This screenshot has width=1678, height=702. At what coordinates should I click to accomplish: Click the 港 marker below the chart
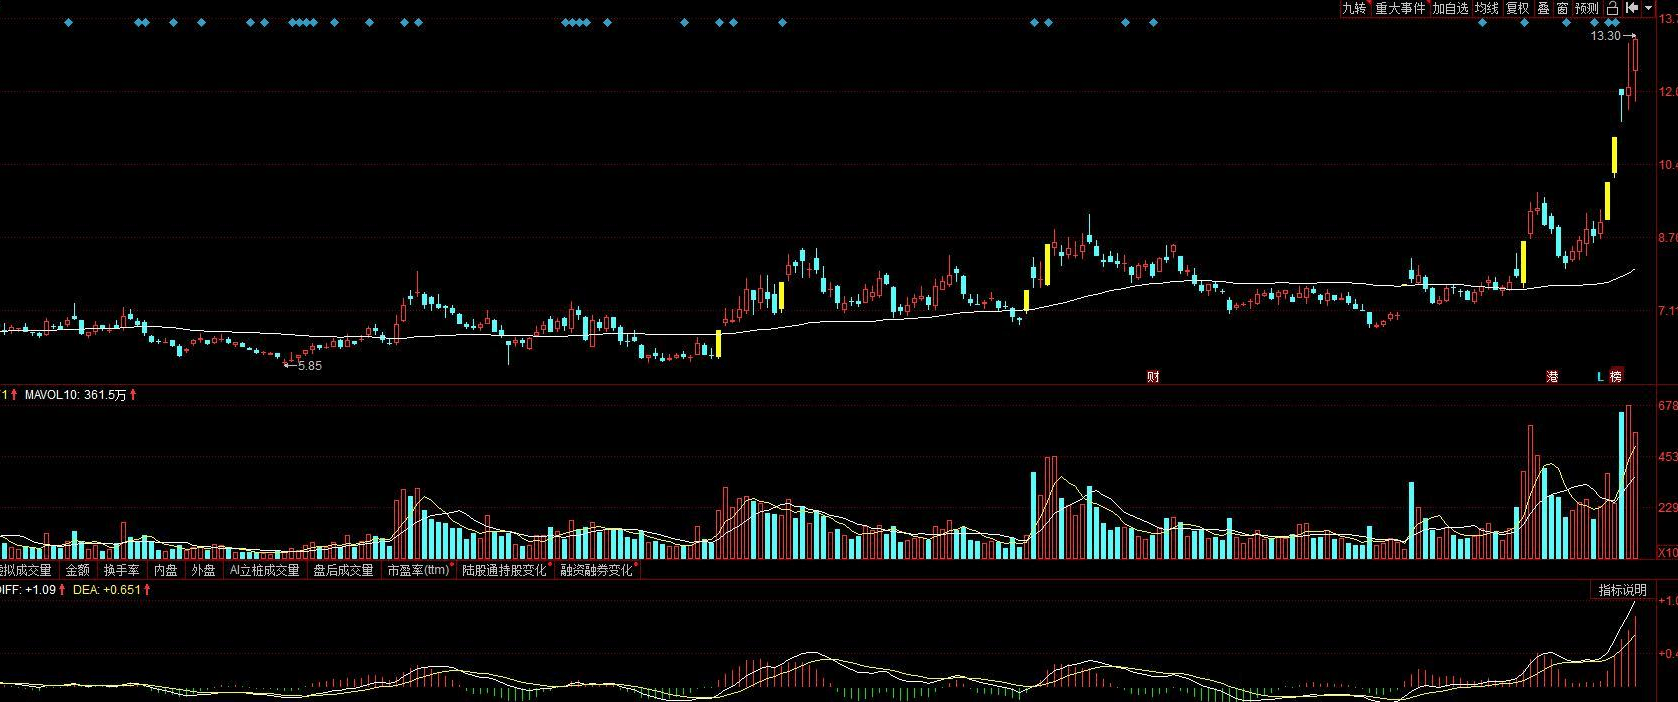pos(1552,377)
